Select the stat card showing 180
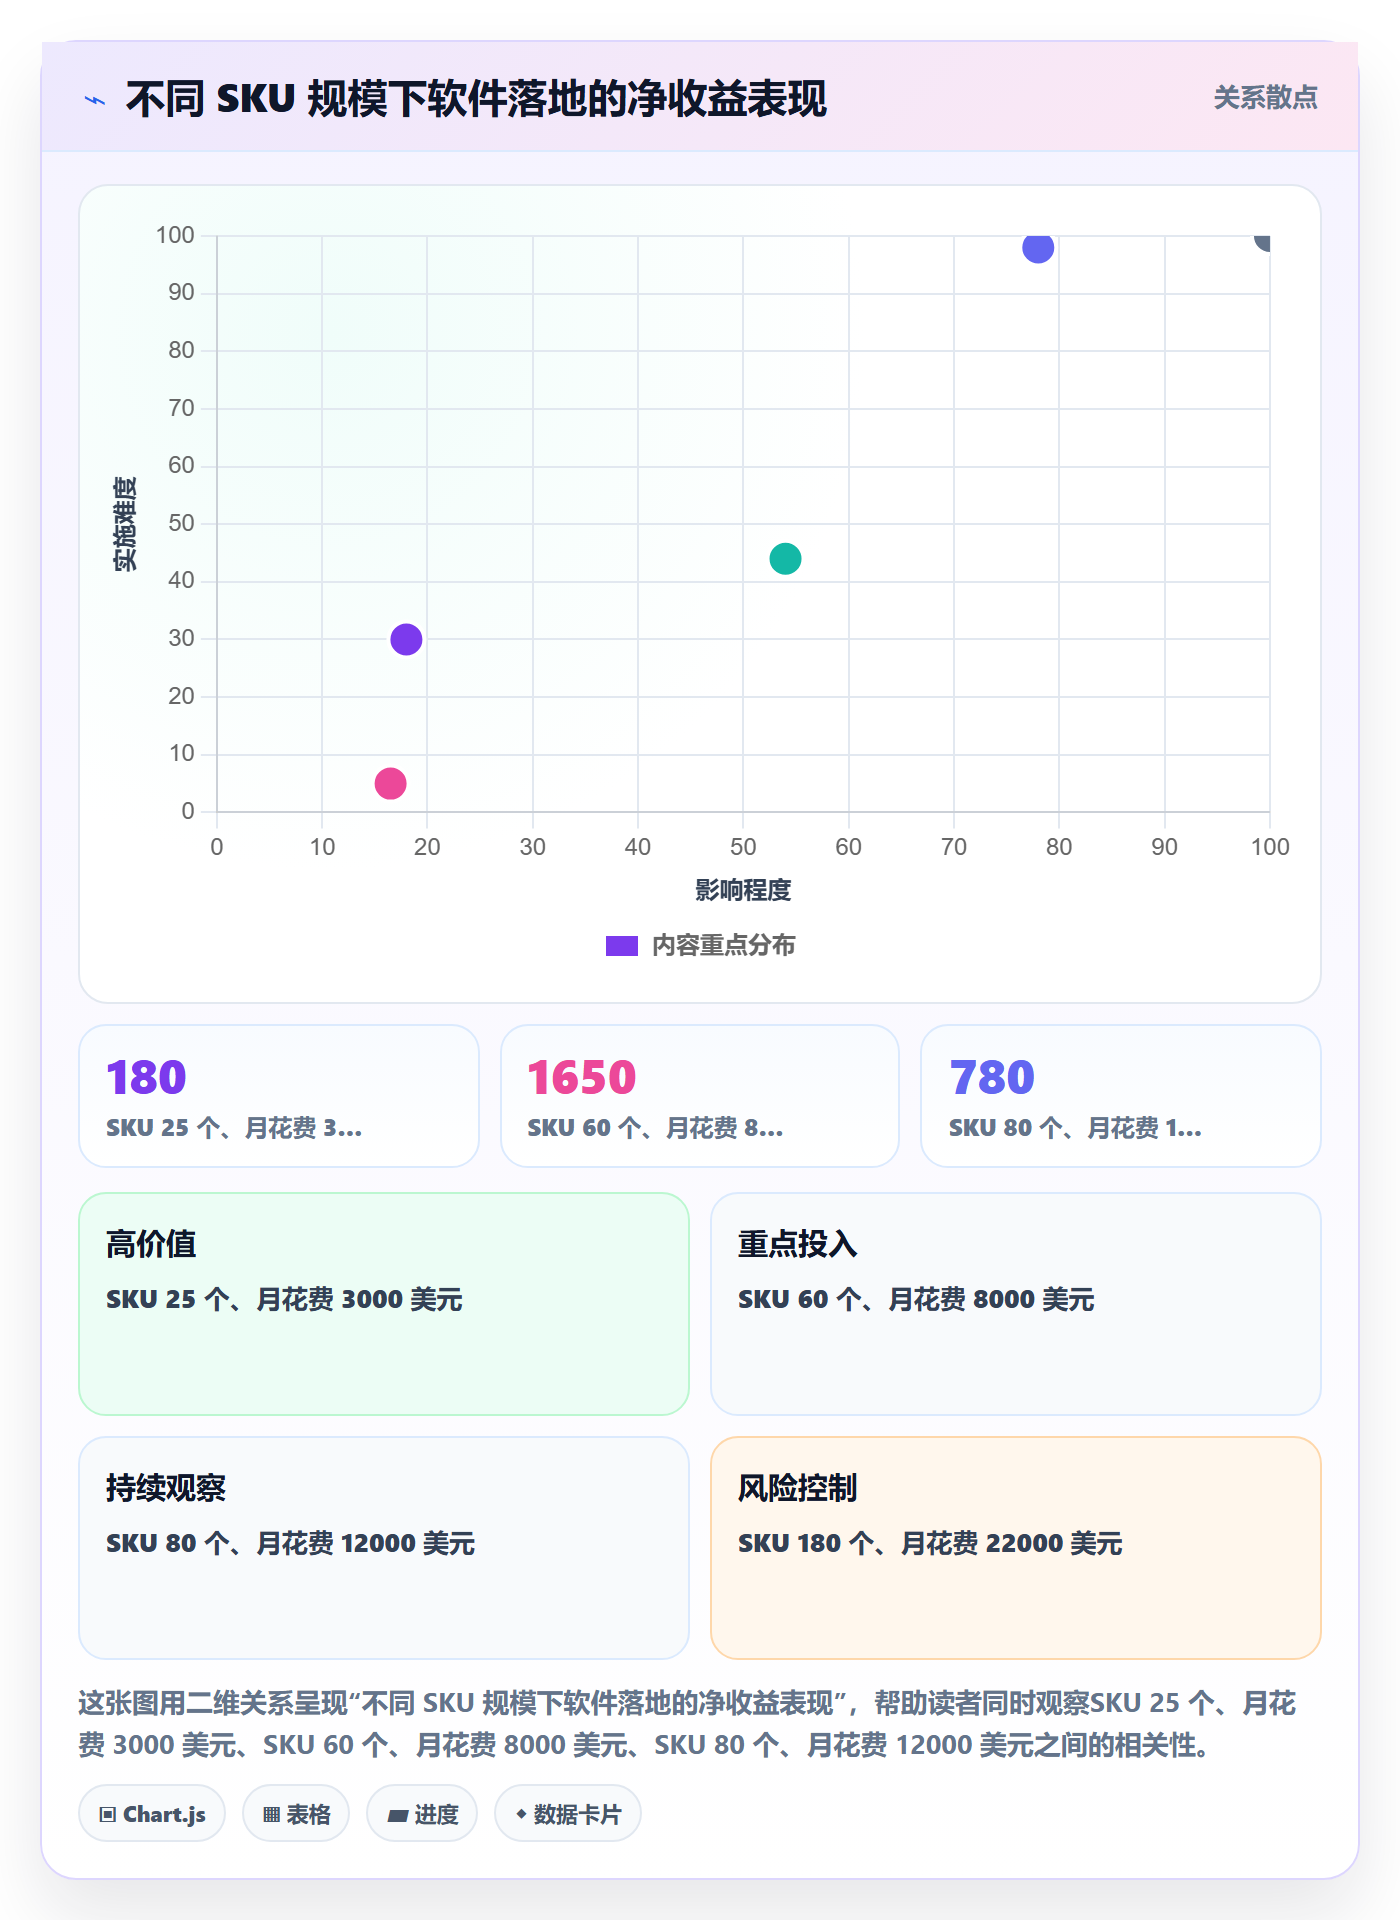 click(x=279, y=1096)
